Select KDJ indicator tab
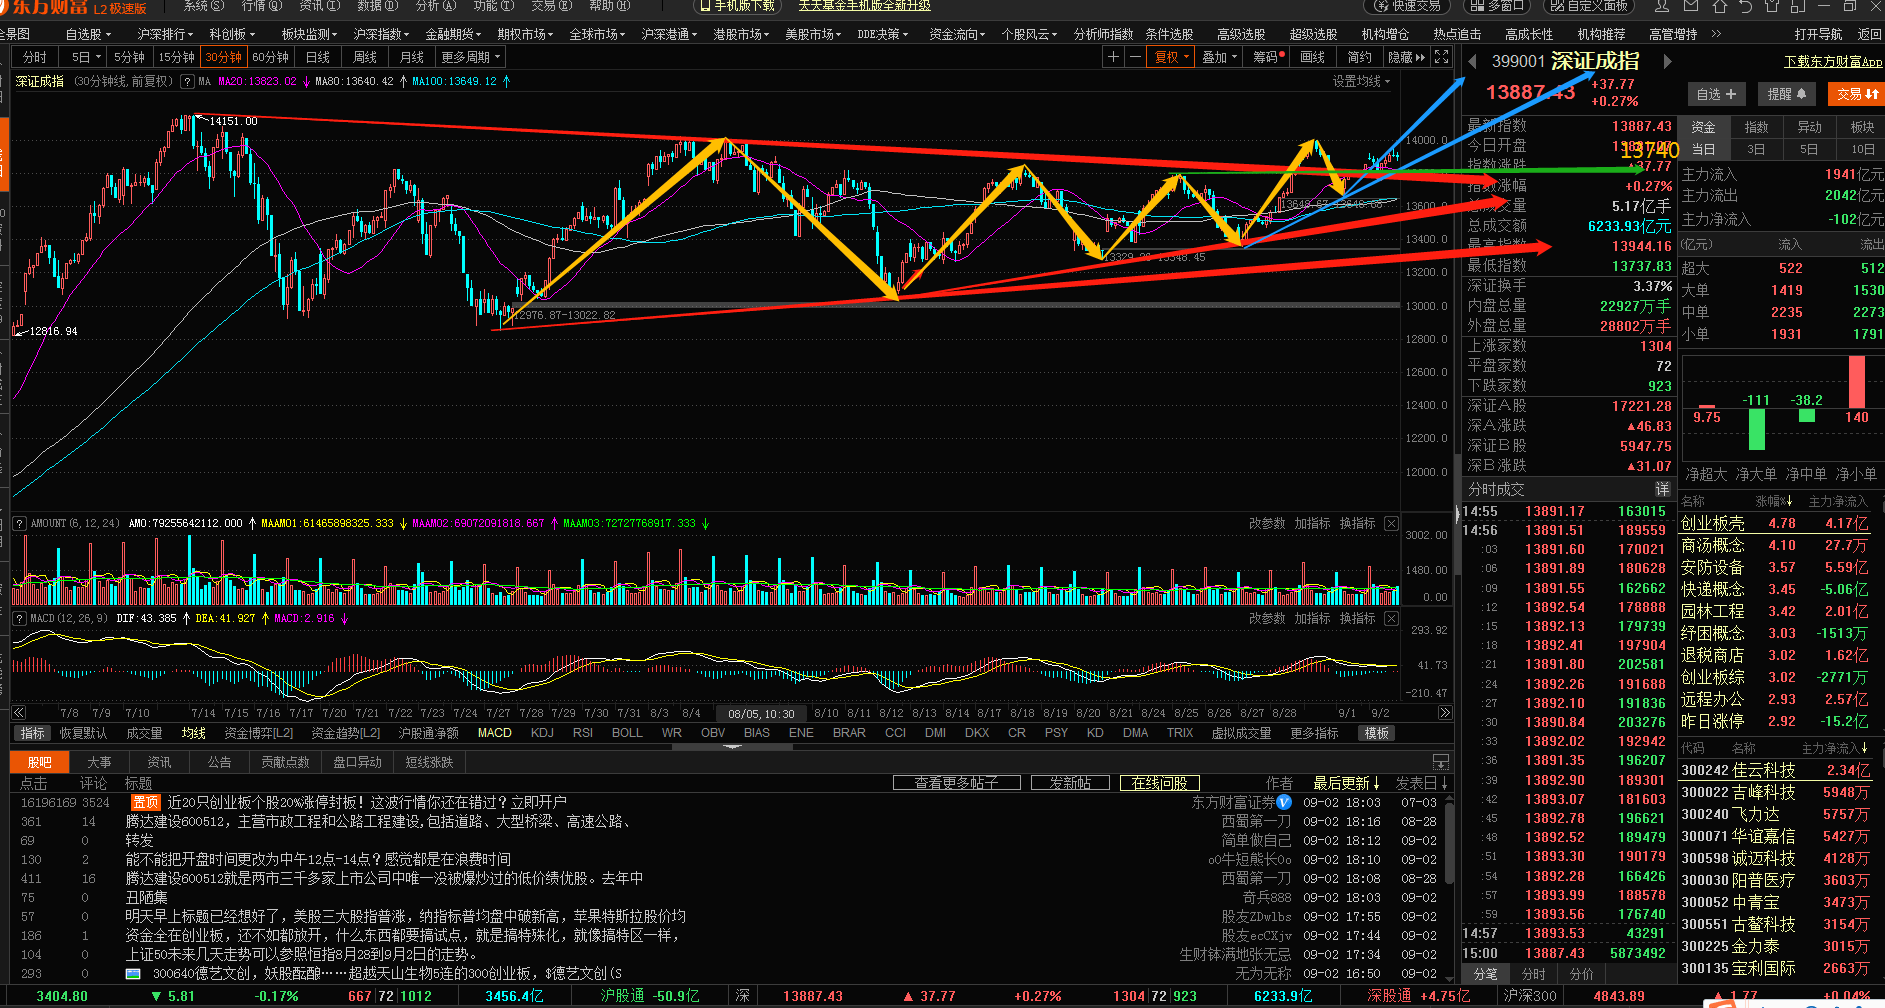The image size is (1885, 1008). 542,733
